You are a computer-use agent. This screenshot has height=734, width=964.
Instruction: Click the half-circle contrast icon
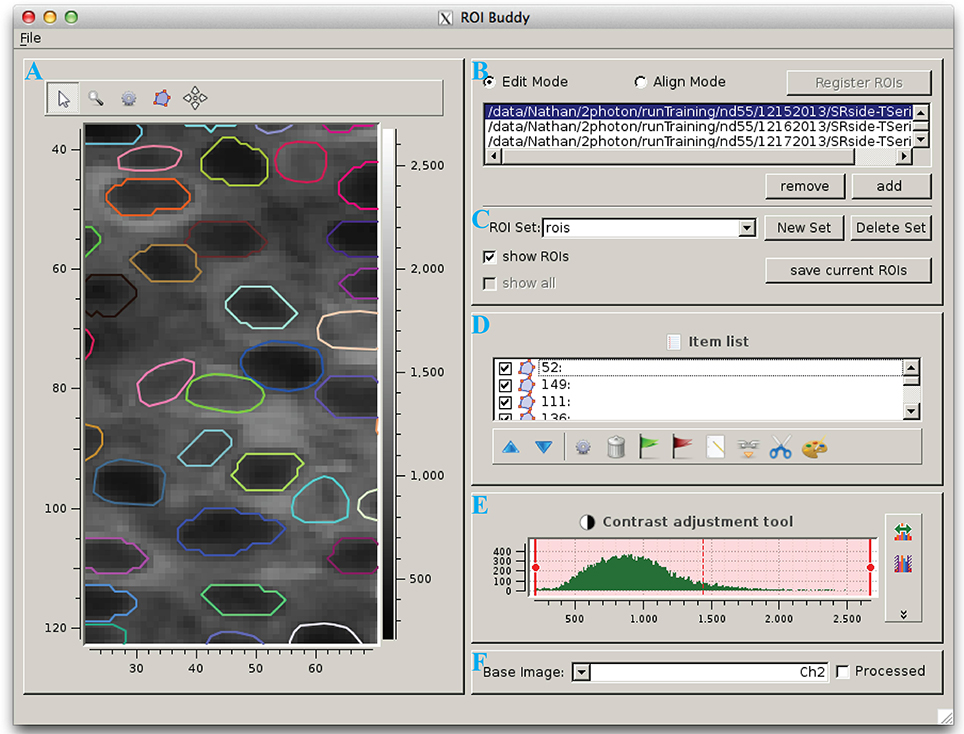pyautogui.click(x=587, y=522)
